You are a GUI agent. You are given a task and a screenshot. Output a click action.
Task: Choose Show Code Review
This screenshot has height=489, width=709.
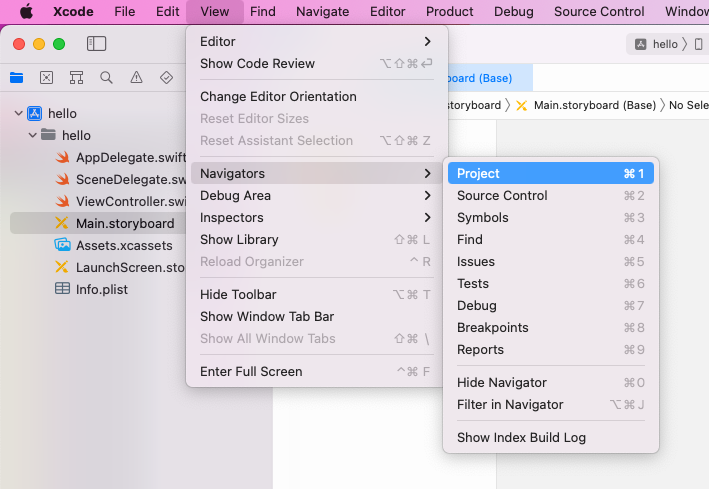coord(316,63)
